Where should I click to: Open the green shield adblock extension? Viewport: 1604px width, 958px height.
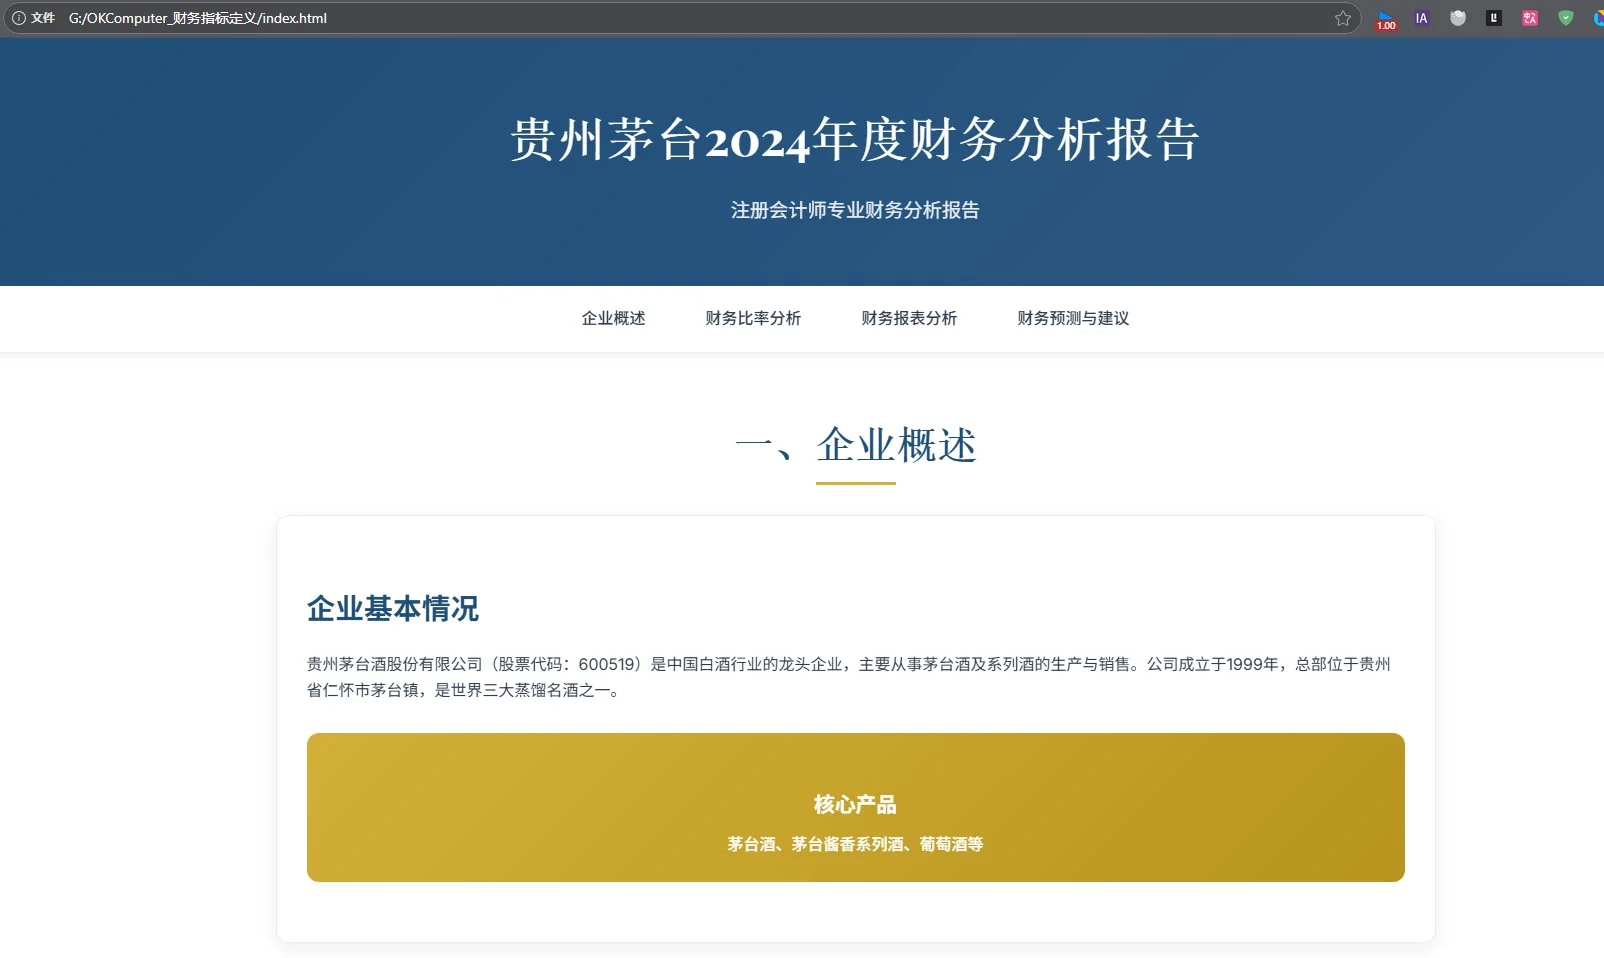click(1566, 18)
